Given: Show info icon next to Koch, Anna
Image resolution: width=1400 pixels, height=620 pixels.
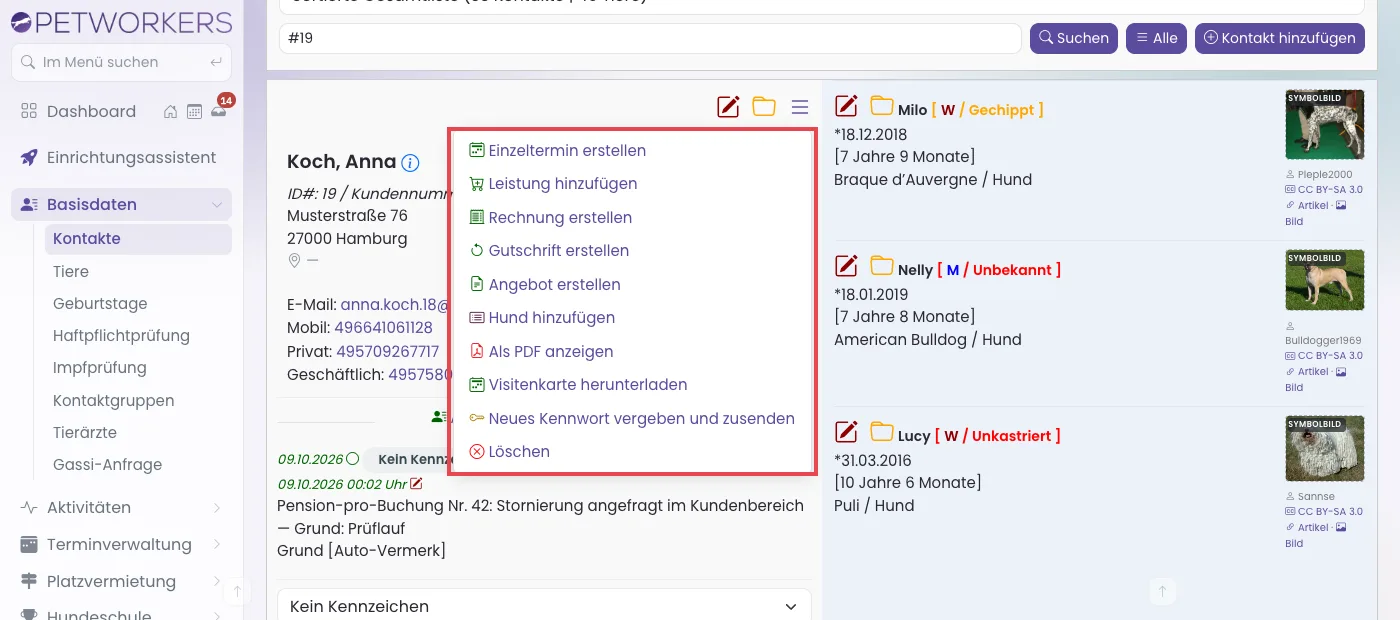Looking at the screenshot, I should tap(410, 162).
